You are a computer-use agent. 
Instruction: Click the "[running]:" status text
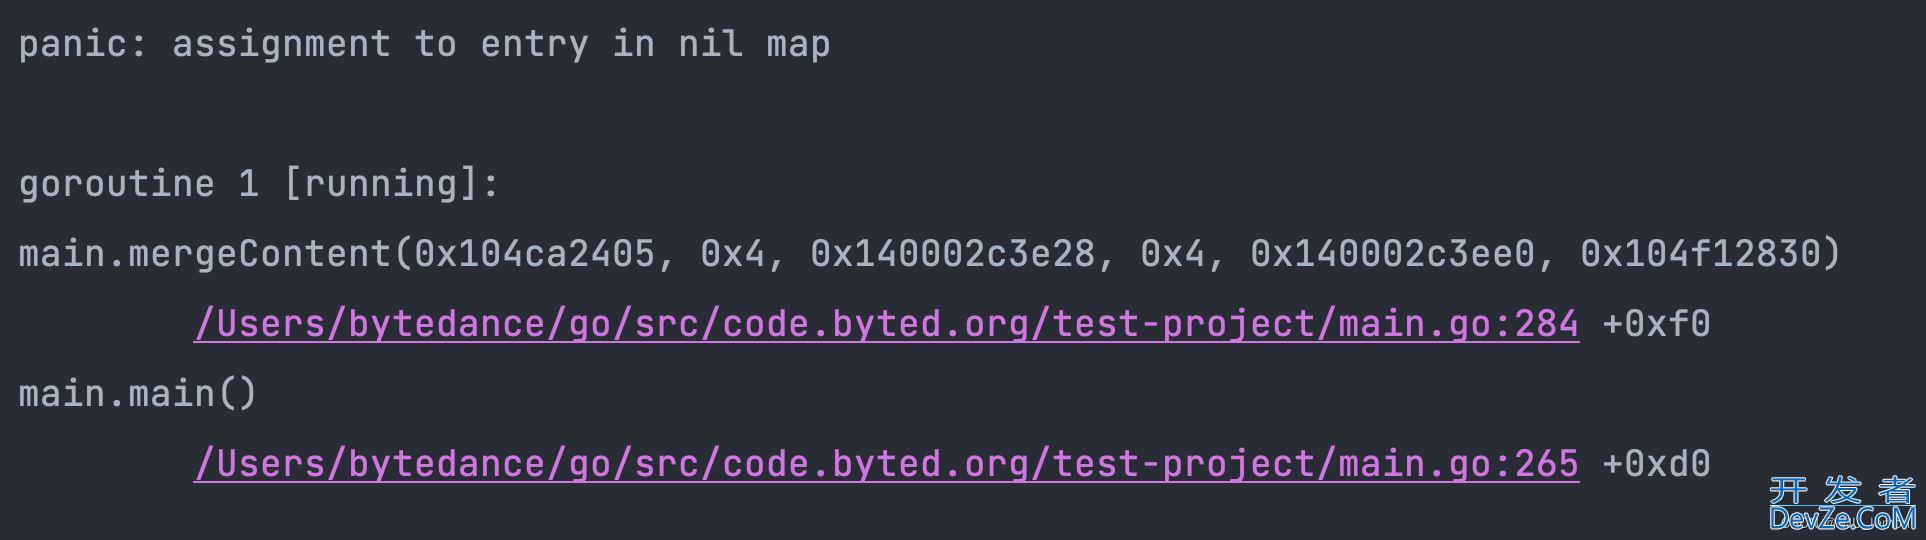[x=391, y=184]
